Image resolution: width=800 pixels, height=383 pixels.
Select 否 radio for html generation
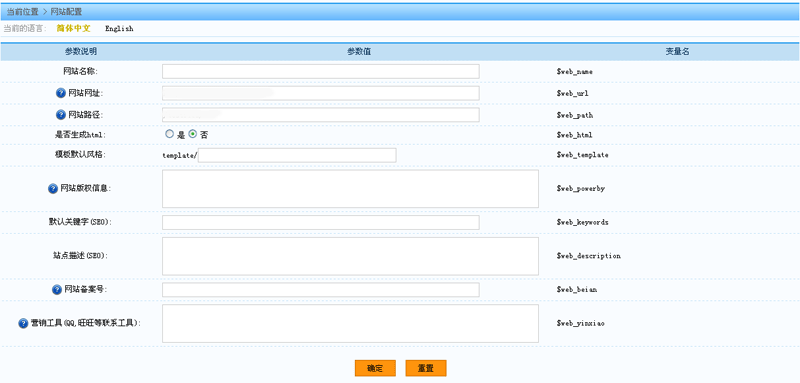(193, 134)
